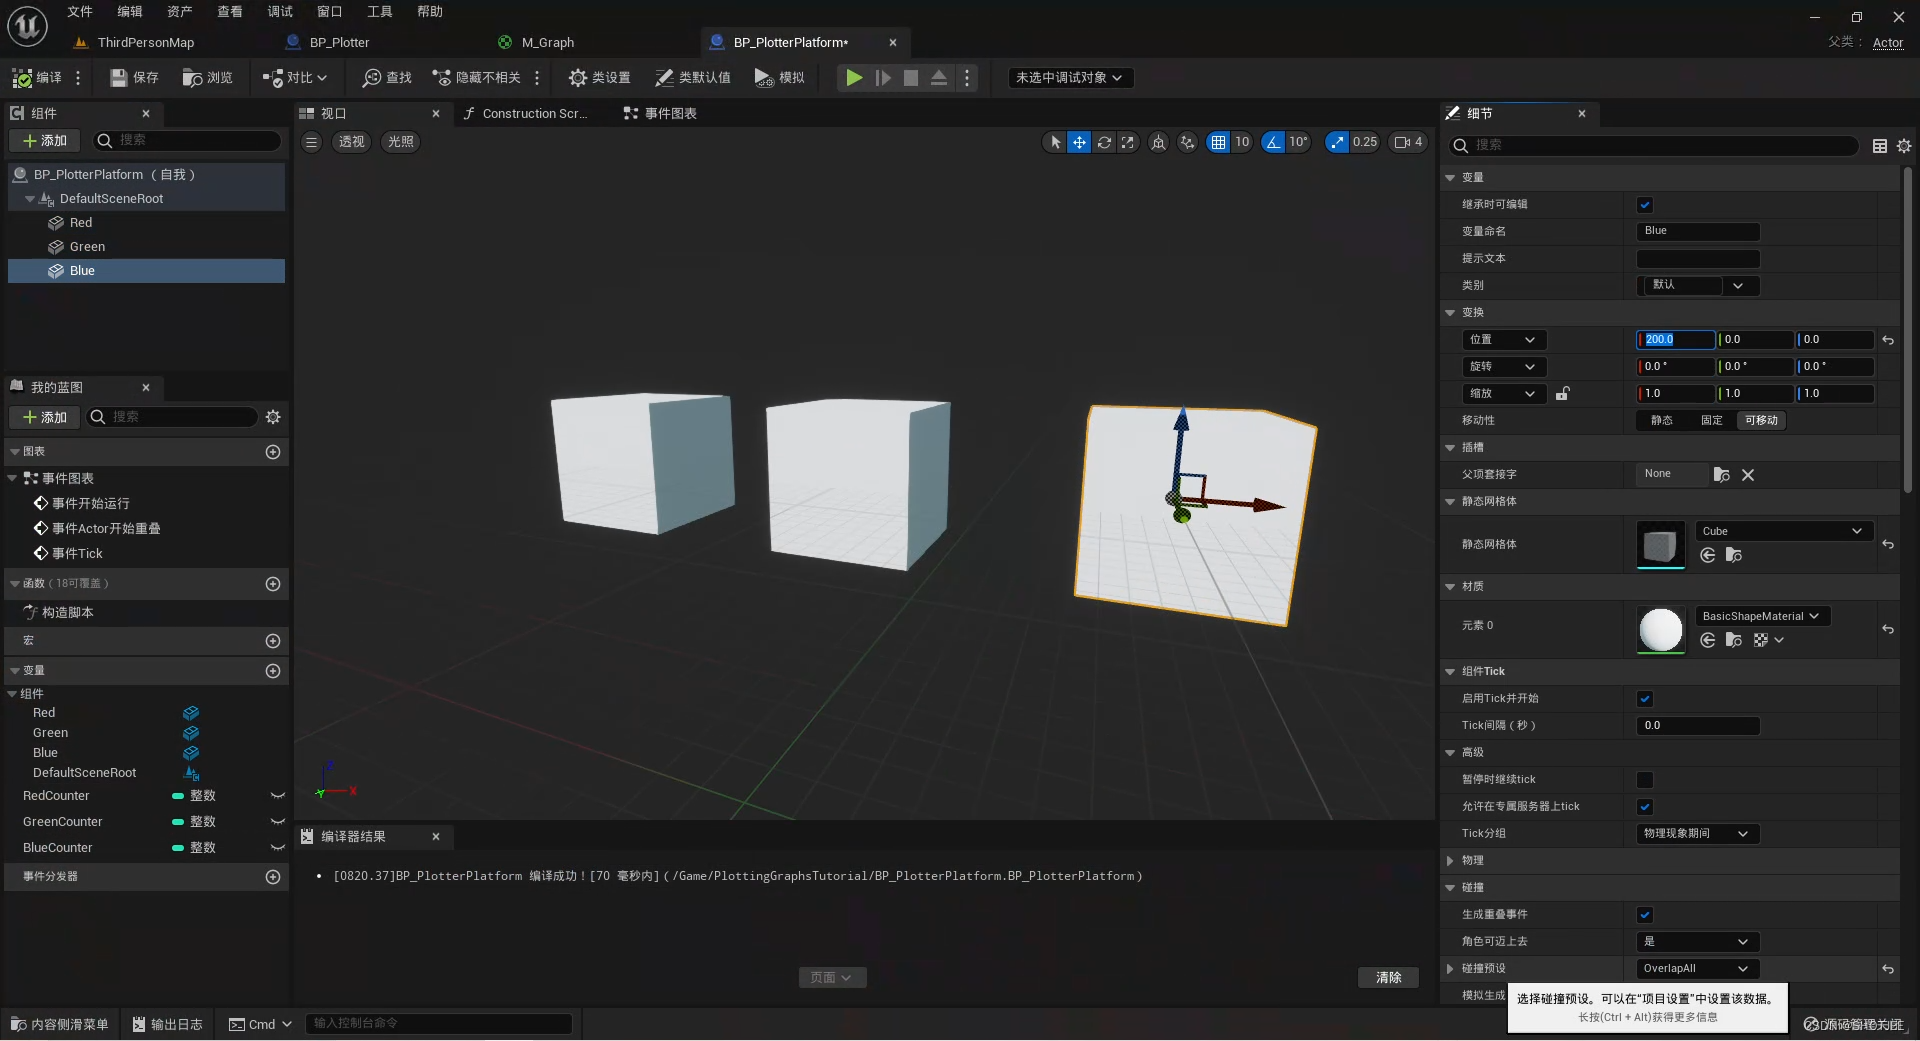Choose the Select mode arrow in viewport
Screen dimensions: 1920x1041
tap(1055, 142)
